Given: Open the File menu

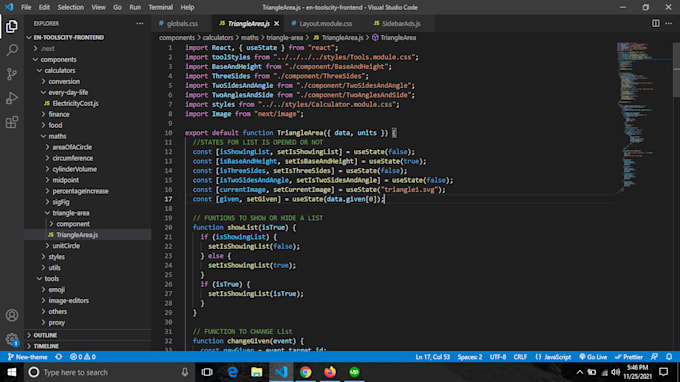Looking at the screenshot, I should (x=26, y=7).
